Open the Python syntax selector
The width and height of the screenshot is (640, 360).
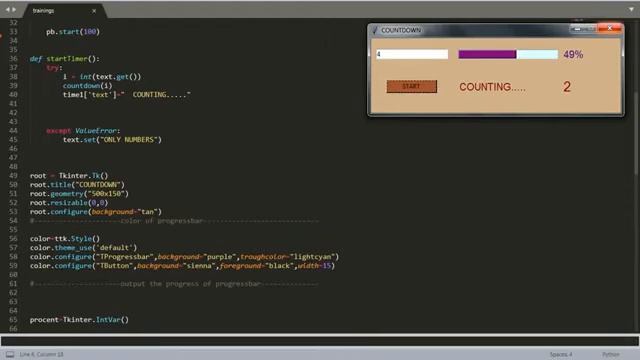pyautogui.click(x=610, y=354)
